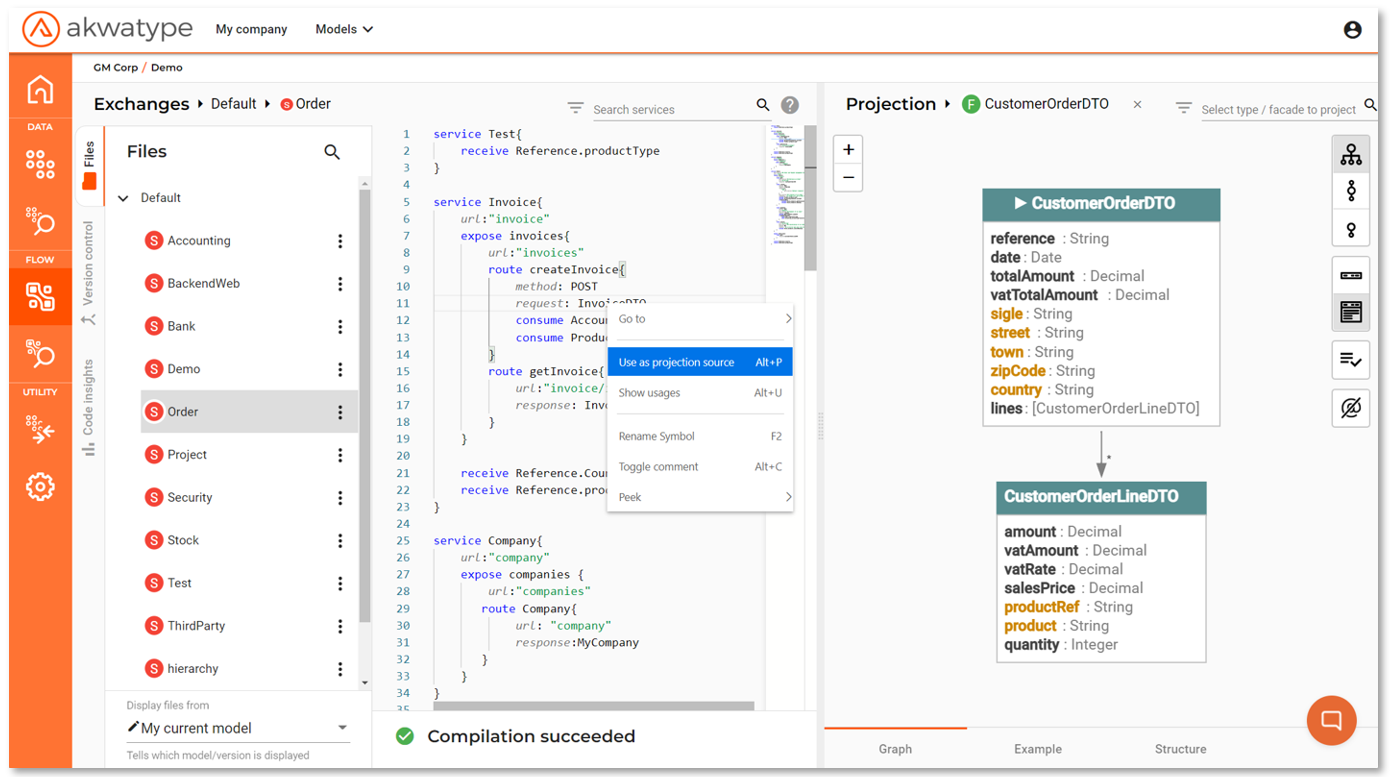Switch to Graph tab
Viewport: 1390px width, 777px height.
tap(895, 748)
